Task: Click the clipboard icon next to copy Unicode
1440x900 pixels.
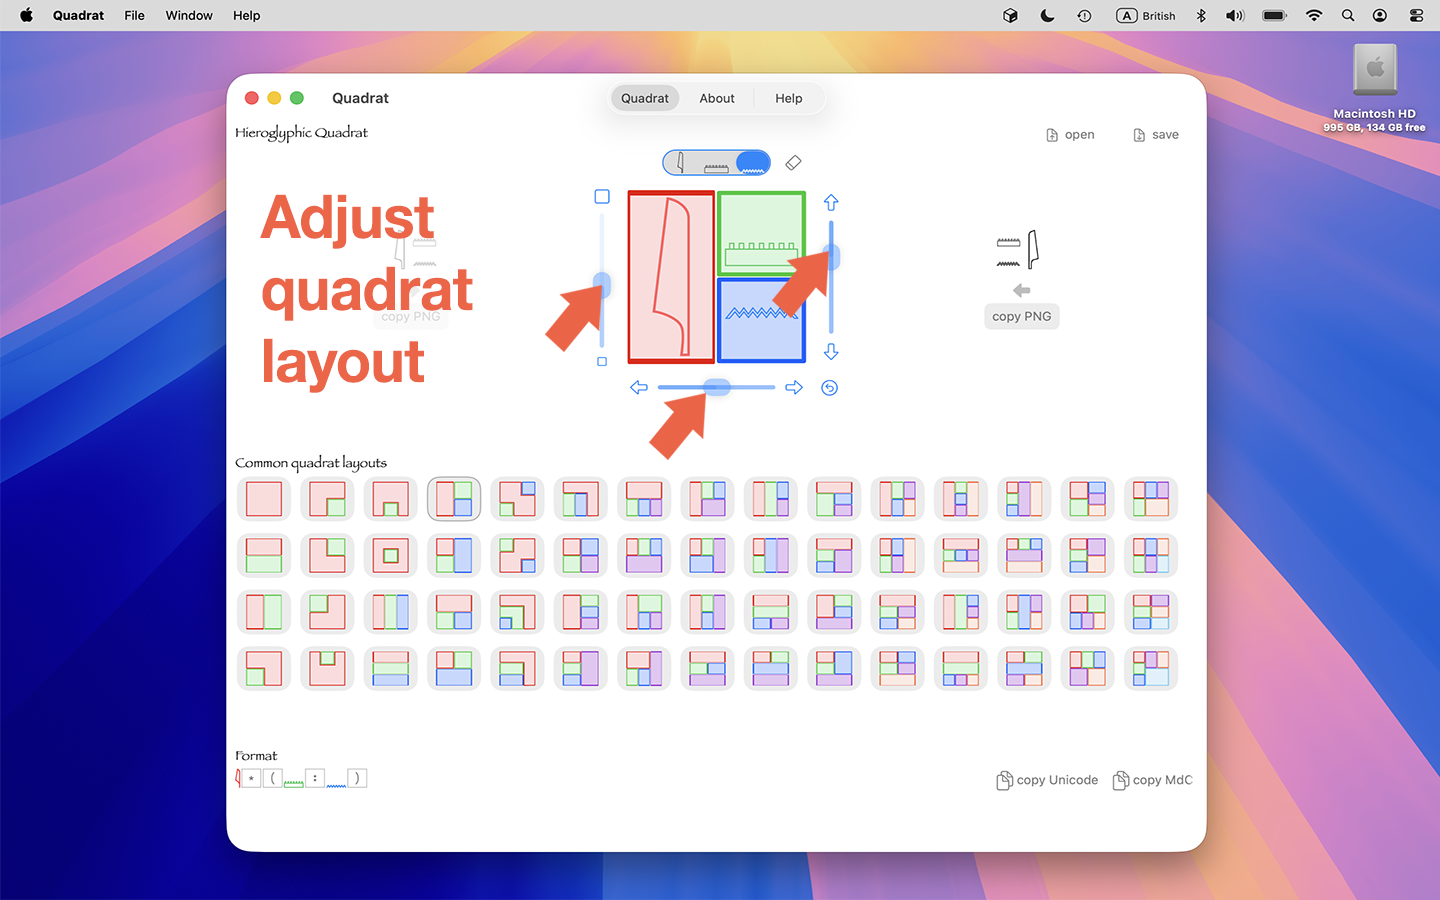Action: click(x=1003, y=780)
